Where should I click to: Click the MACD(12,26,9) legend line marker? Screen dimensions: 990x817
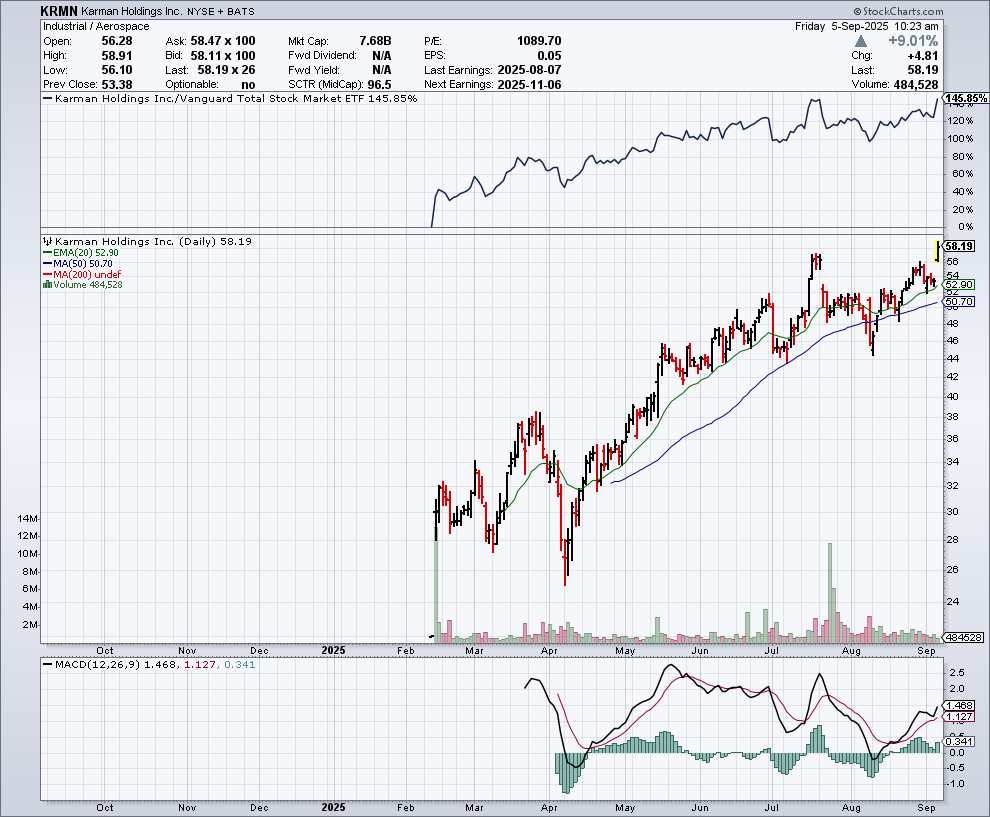coord(47,664)
